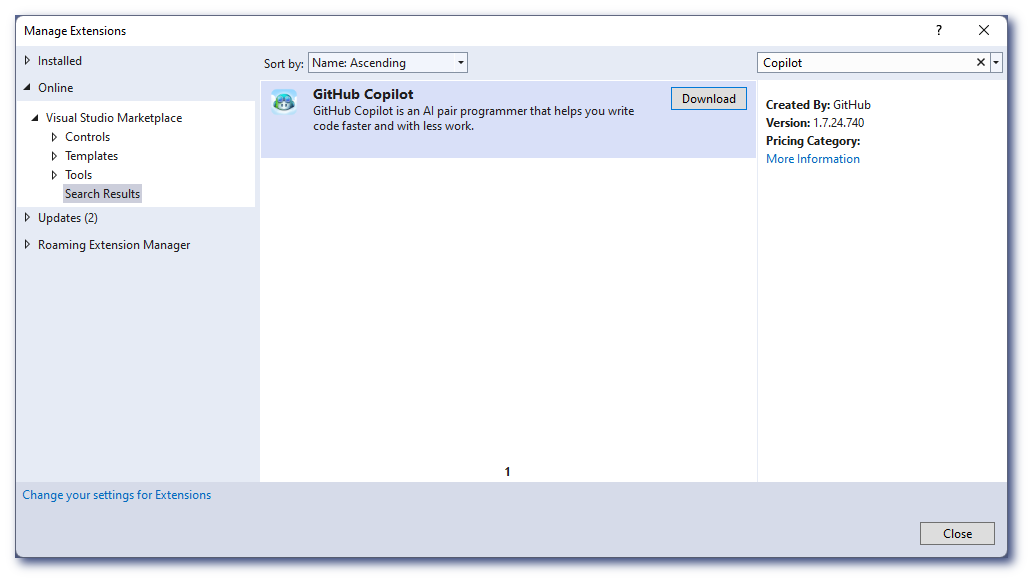Open the Help question mark button

click(x=939, y=30)
